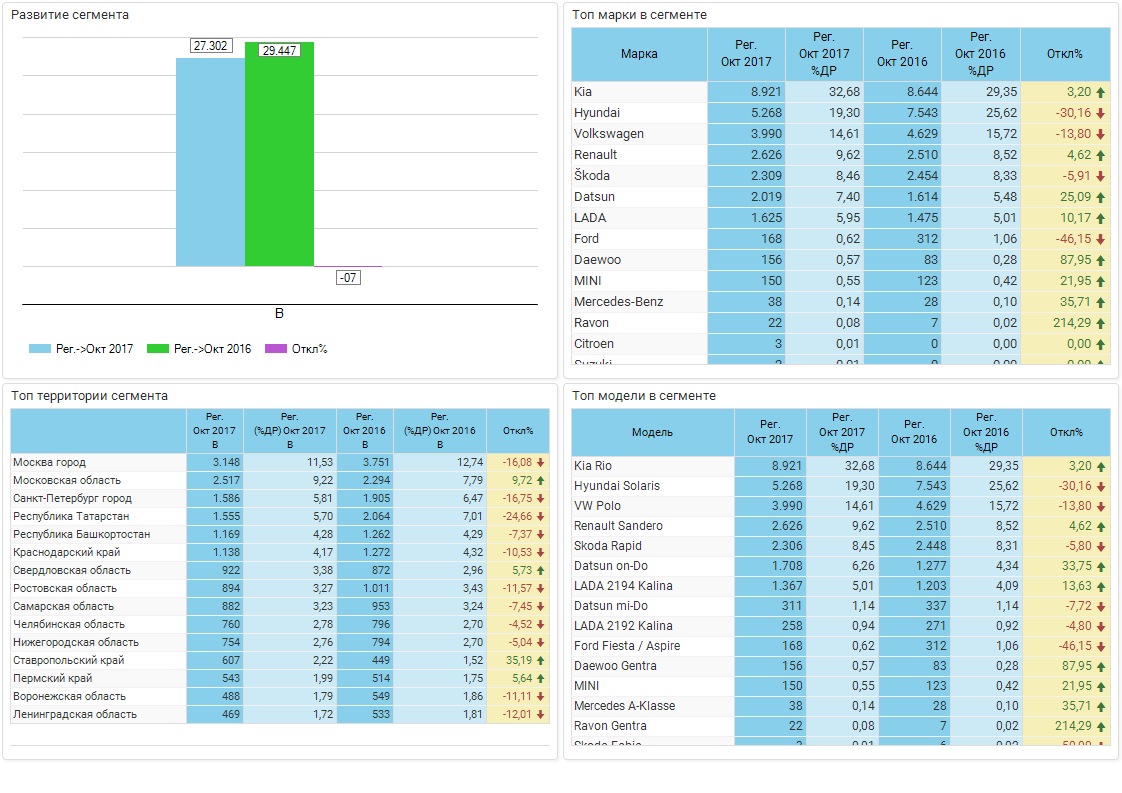Select the blue 27.302 bar in the chart
Screen dimensions: 1122x793
(210, 162)
